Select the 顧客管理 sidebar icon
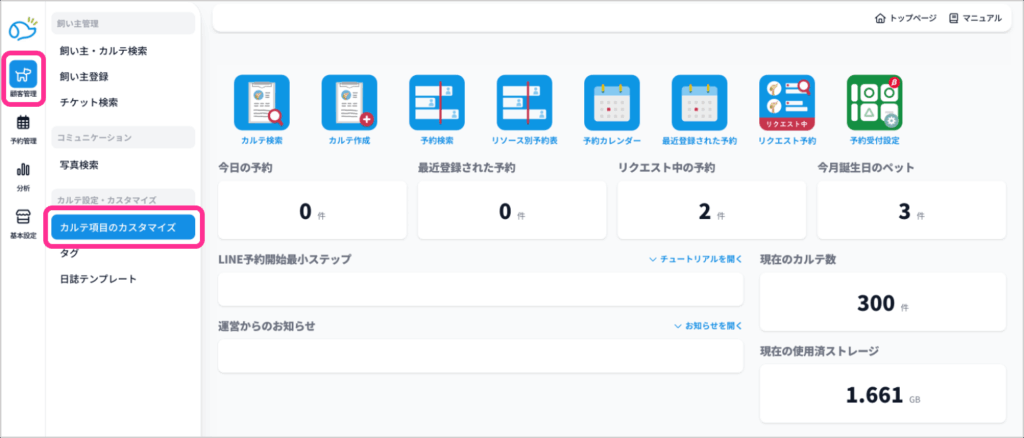Image resolution: width=1024 pixels, height=438 pixels. tap(23, 78)
